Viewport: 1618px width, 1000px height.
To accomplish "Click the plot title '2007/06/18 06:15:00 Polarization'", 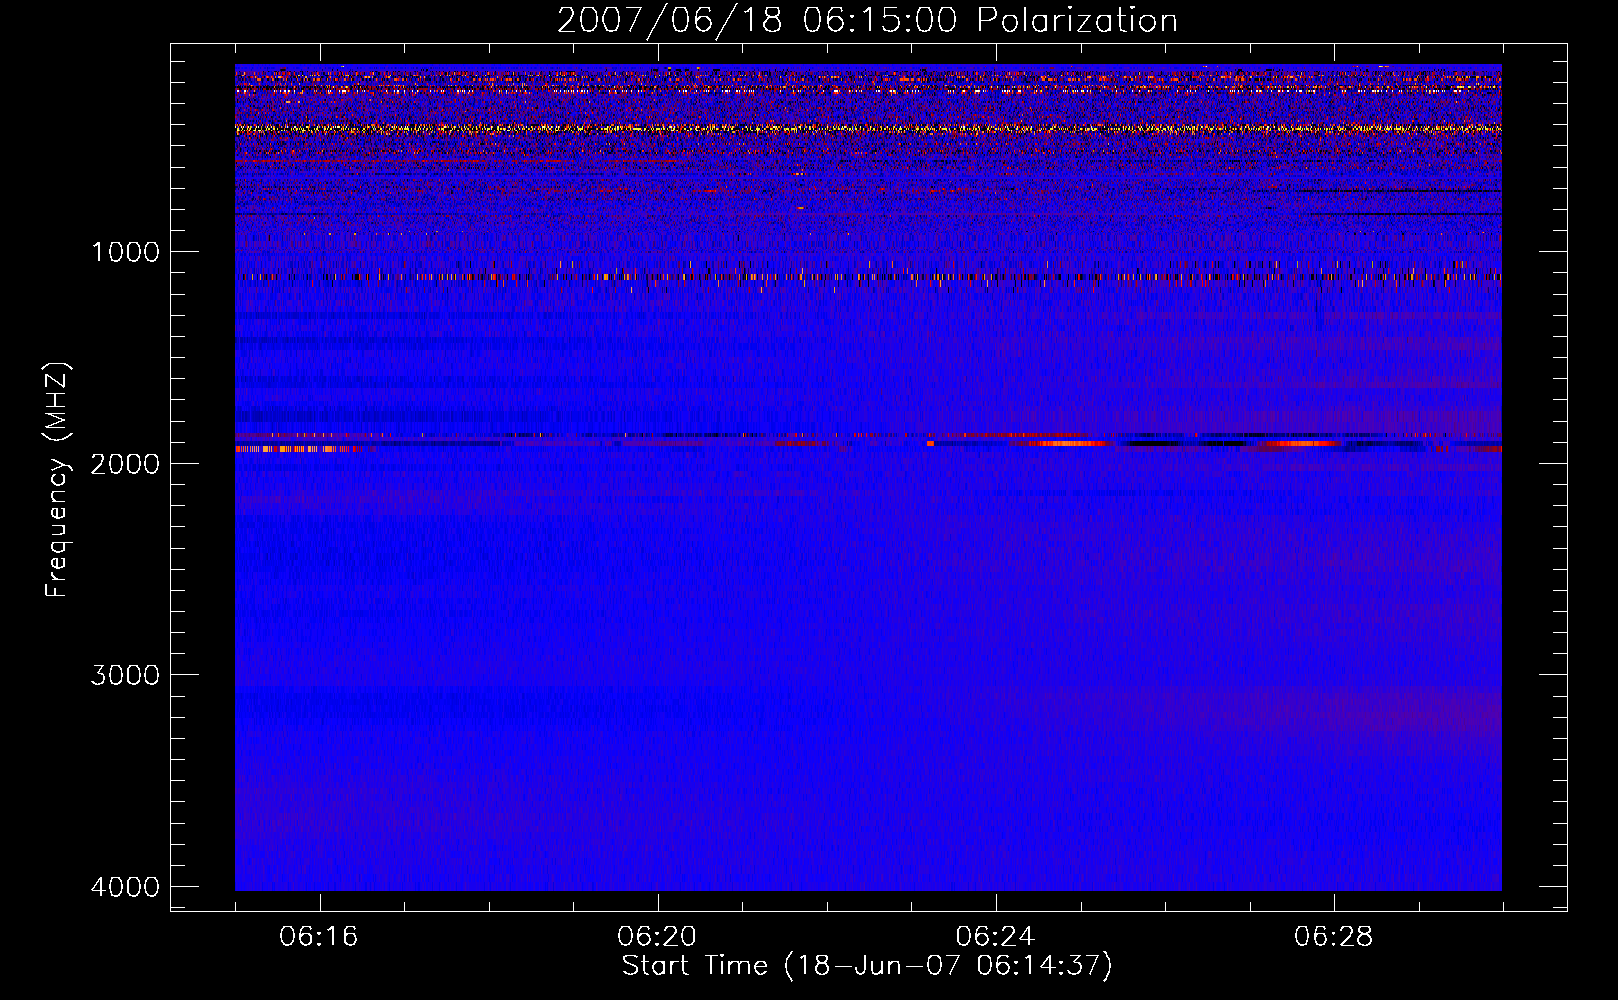I will (867, 21).
